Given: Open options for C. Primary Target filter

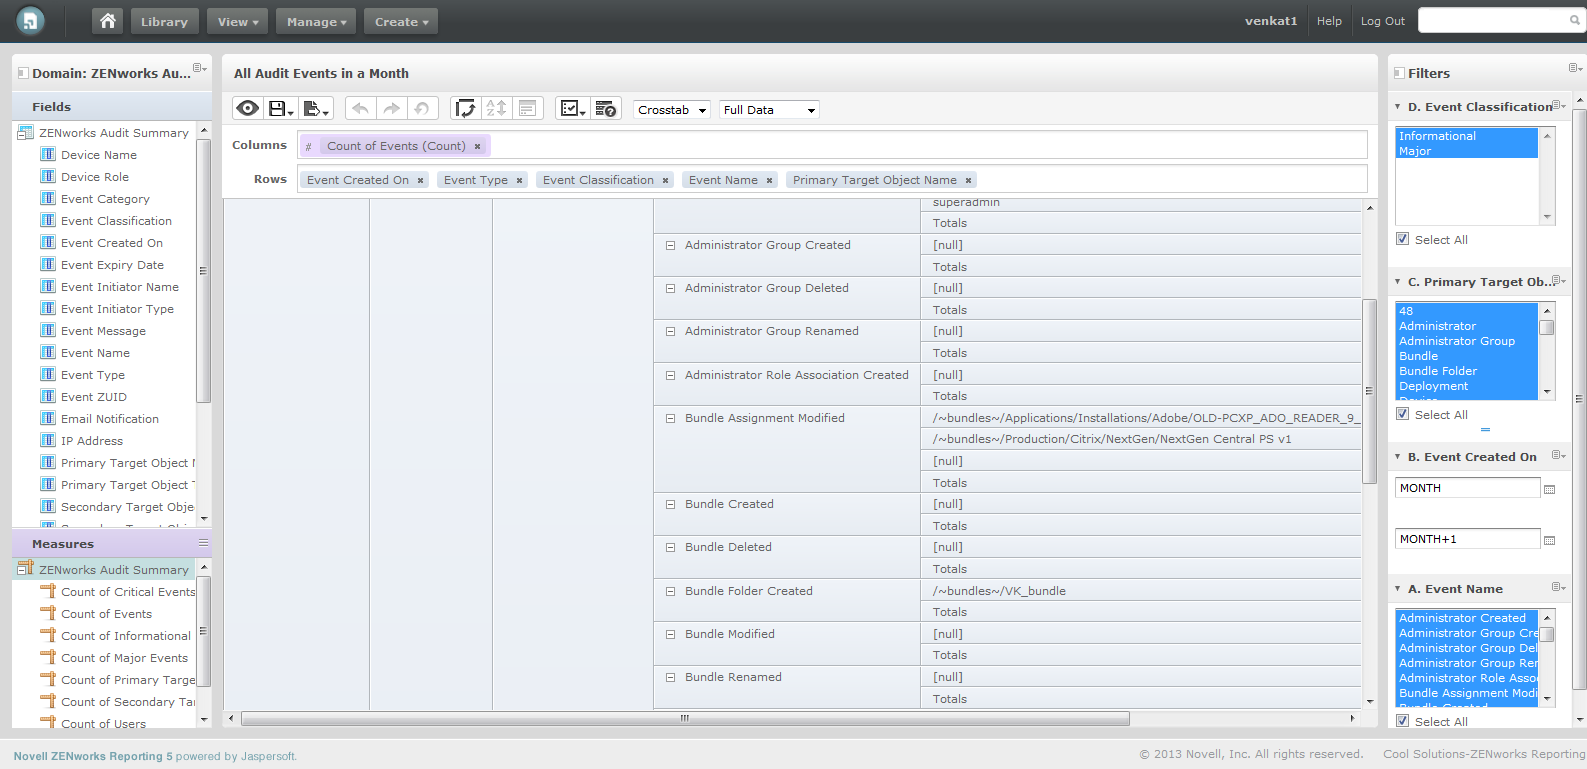Looking at the screenshot, I should [1558, 281].
